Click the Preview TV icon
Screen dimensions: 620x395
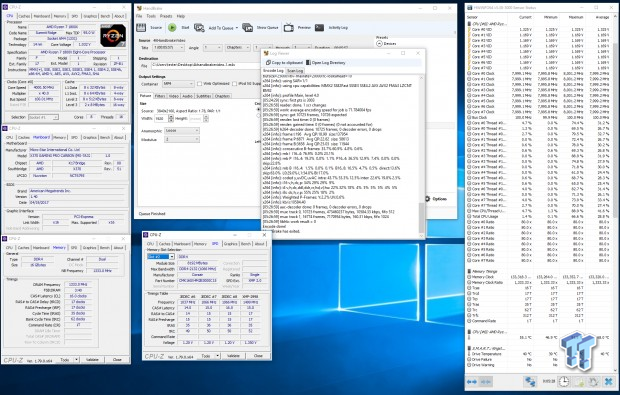click(289, 27)
